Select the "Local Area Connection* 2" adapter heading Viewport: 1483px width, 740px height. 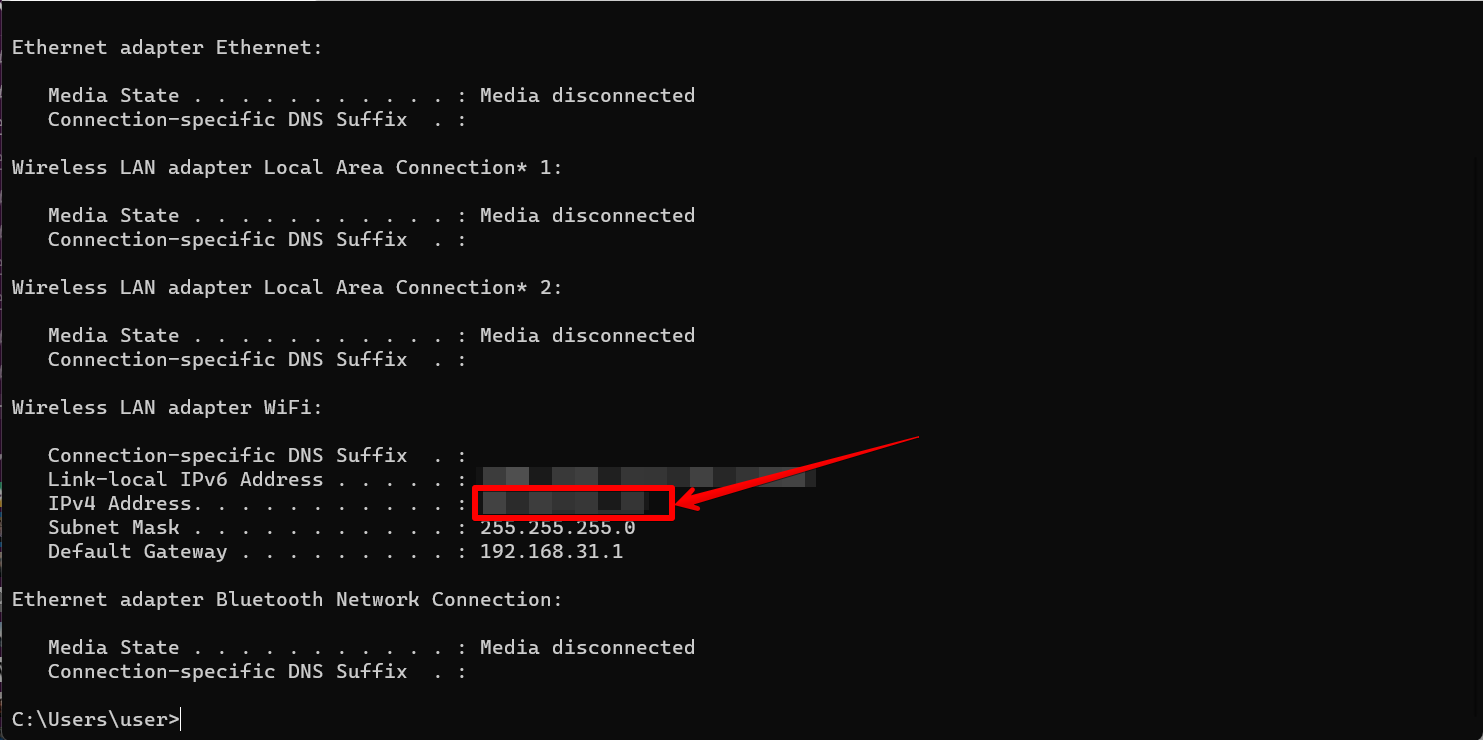[x=287, y=287]
